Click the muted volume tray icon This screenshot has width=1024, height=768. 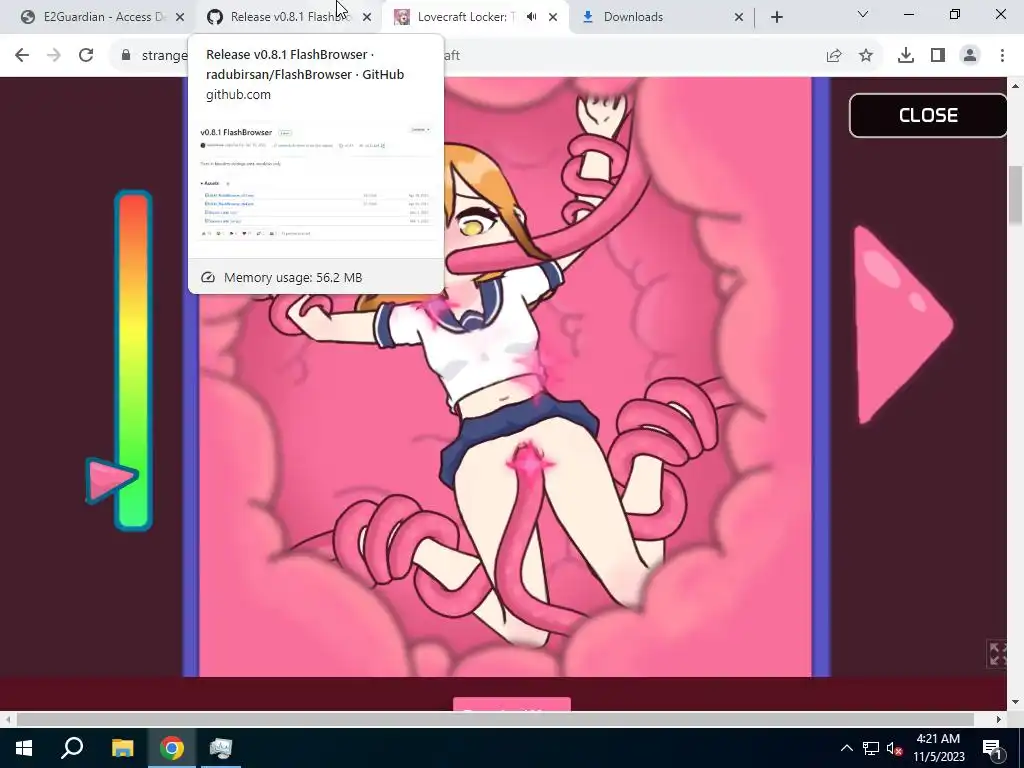(x=895, y=748)
